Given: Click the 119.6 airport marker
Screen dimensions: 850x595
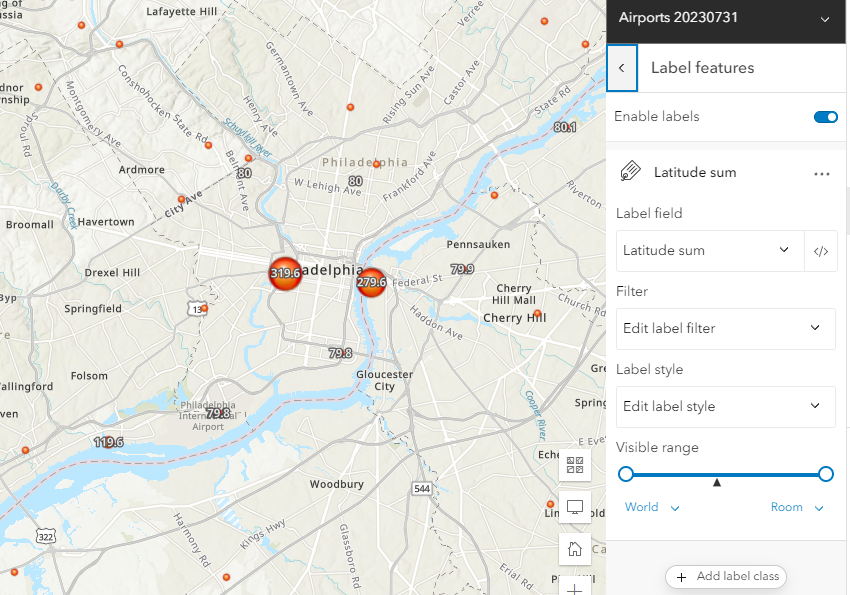Looking at the screenshot, I should (108, 442).
